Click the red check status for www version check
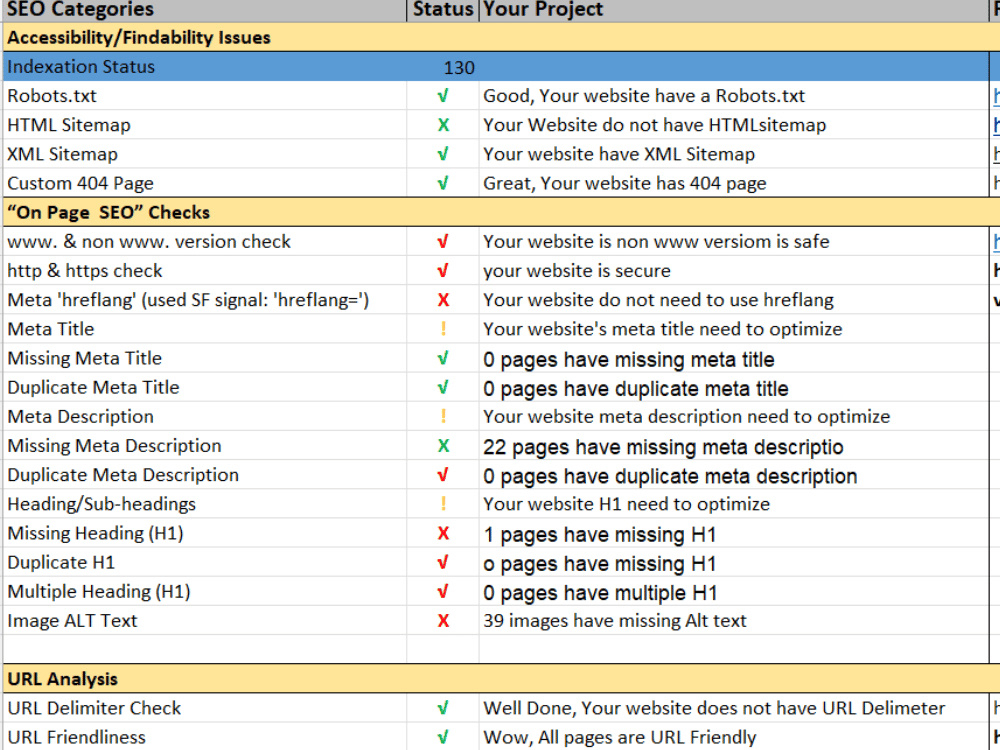 443,242
